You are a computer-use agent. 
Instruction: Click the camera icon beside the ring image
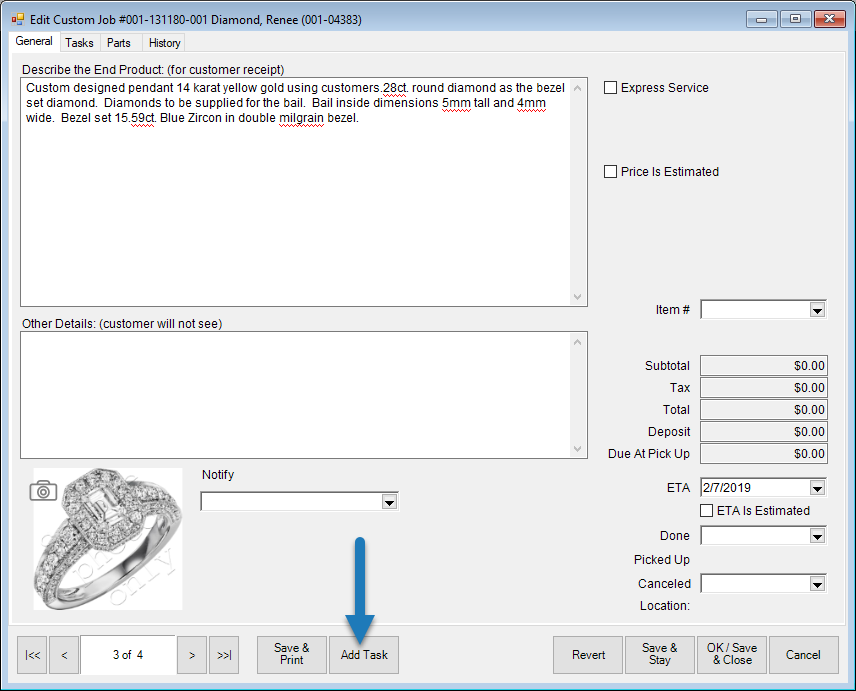43,490
